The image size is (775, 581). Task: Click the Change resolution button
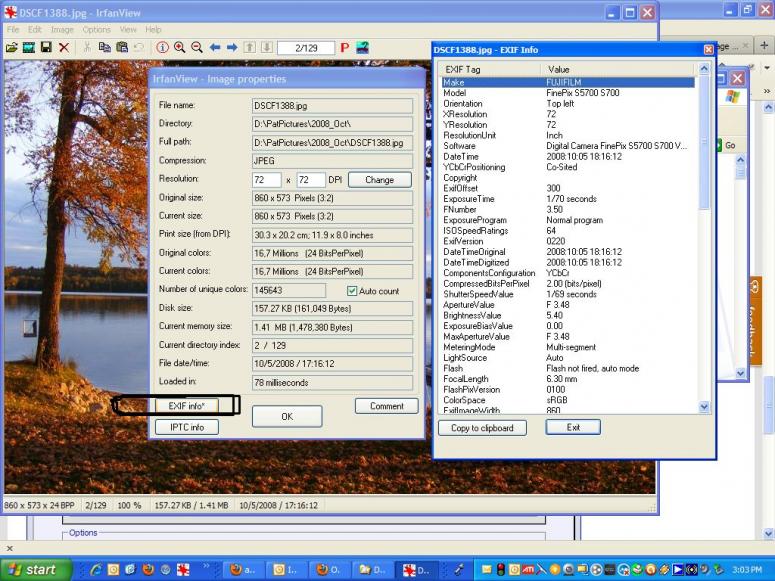coord(379,180)
